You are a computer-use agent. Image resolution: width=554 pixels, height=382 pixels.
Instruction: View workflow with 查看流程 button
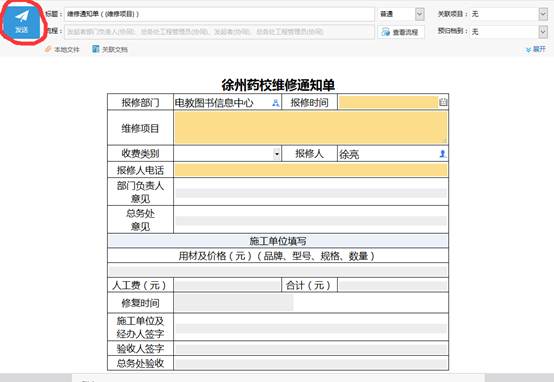point(401,32)
